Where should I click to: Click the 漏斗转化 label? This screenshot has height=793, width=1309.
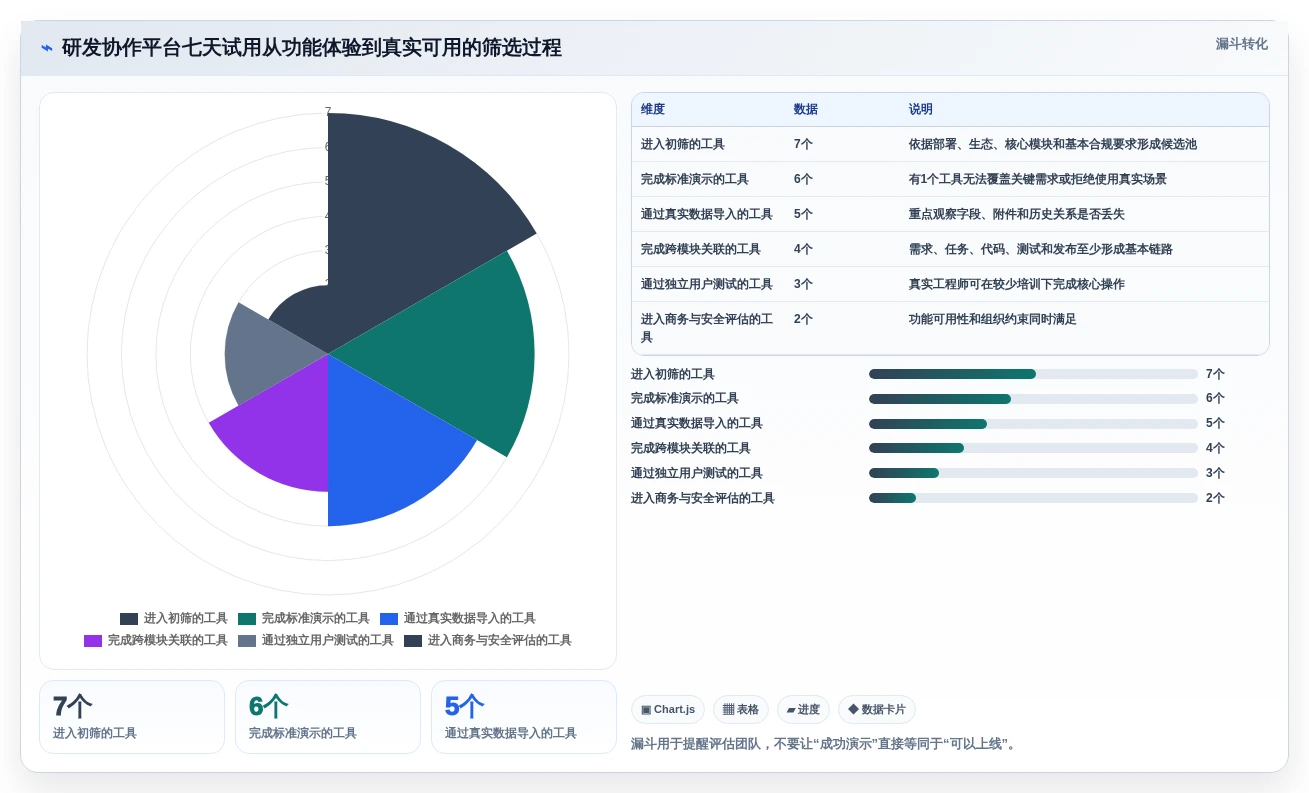tap(1241, 44)
